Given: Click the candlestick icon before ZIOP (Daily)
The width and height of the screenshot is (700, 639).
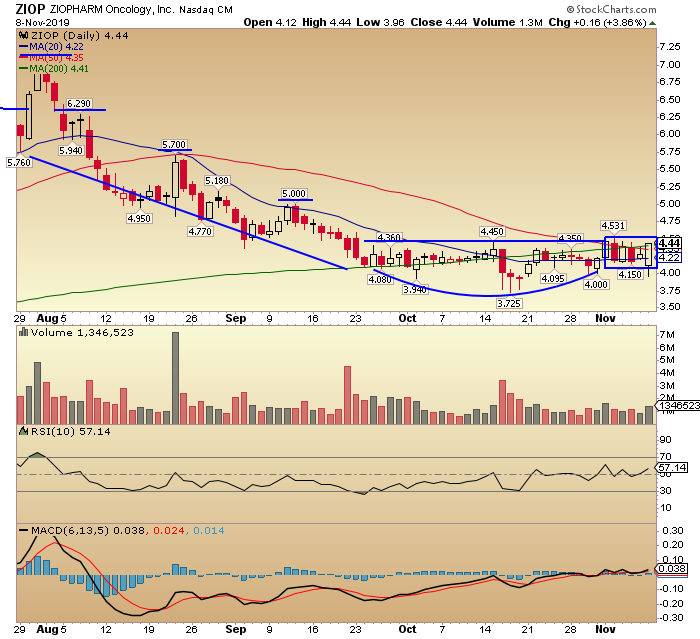Looking at the screenshot, I should point(24,35).
